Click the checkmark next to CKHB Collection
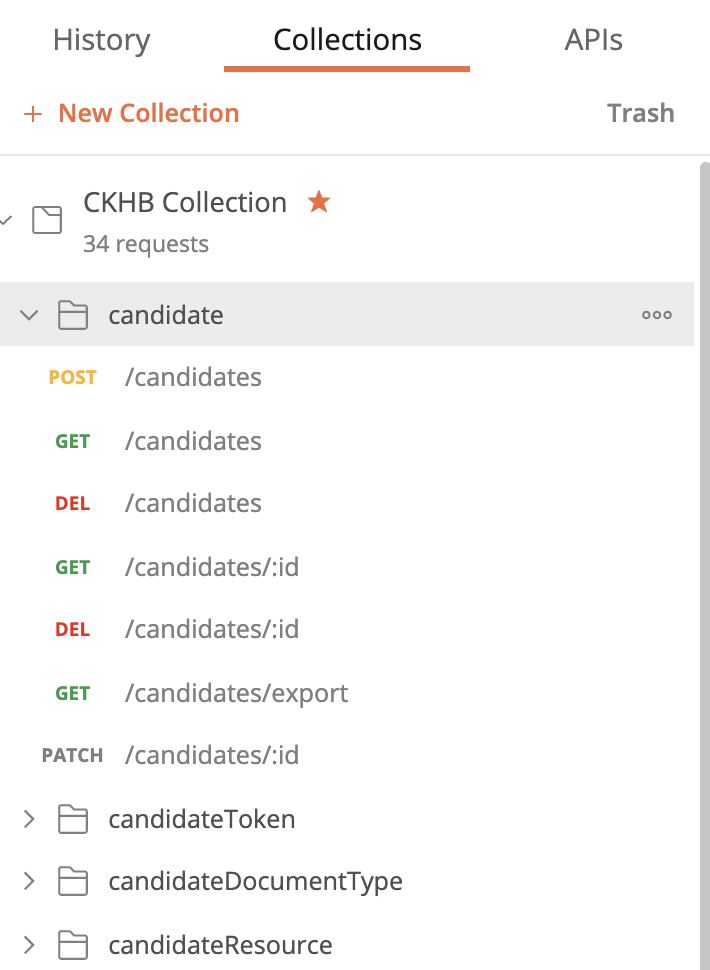The width and height of the screenshot is (710, 970). 8,219
